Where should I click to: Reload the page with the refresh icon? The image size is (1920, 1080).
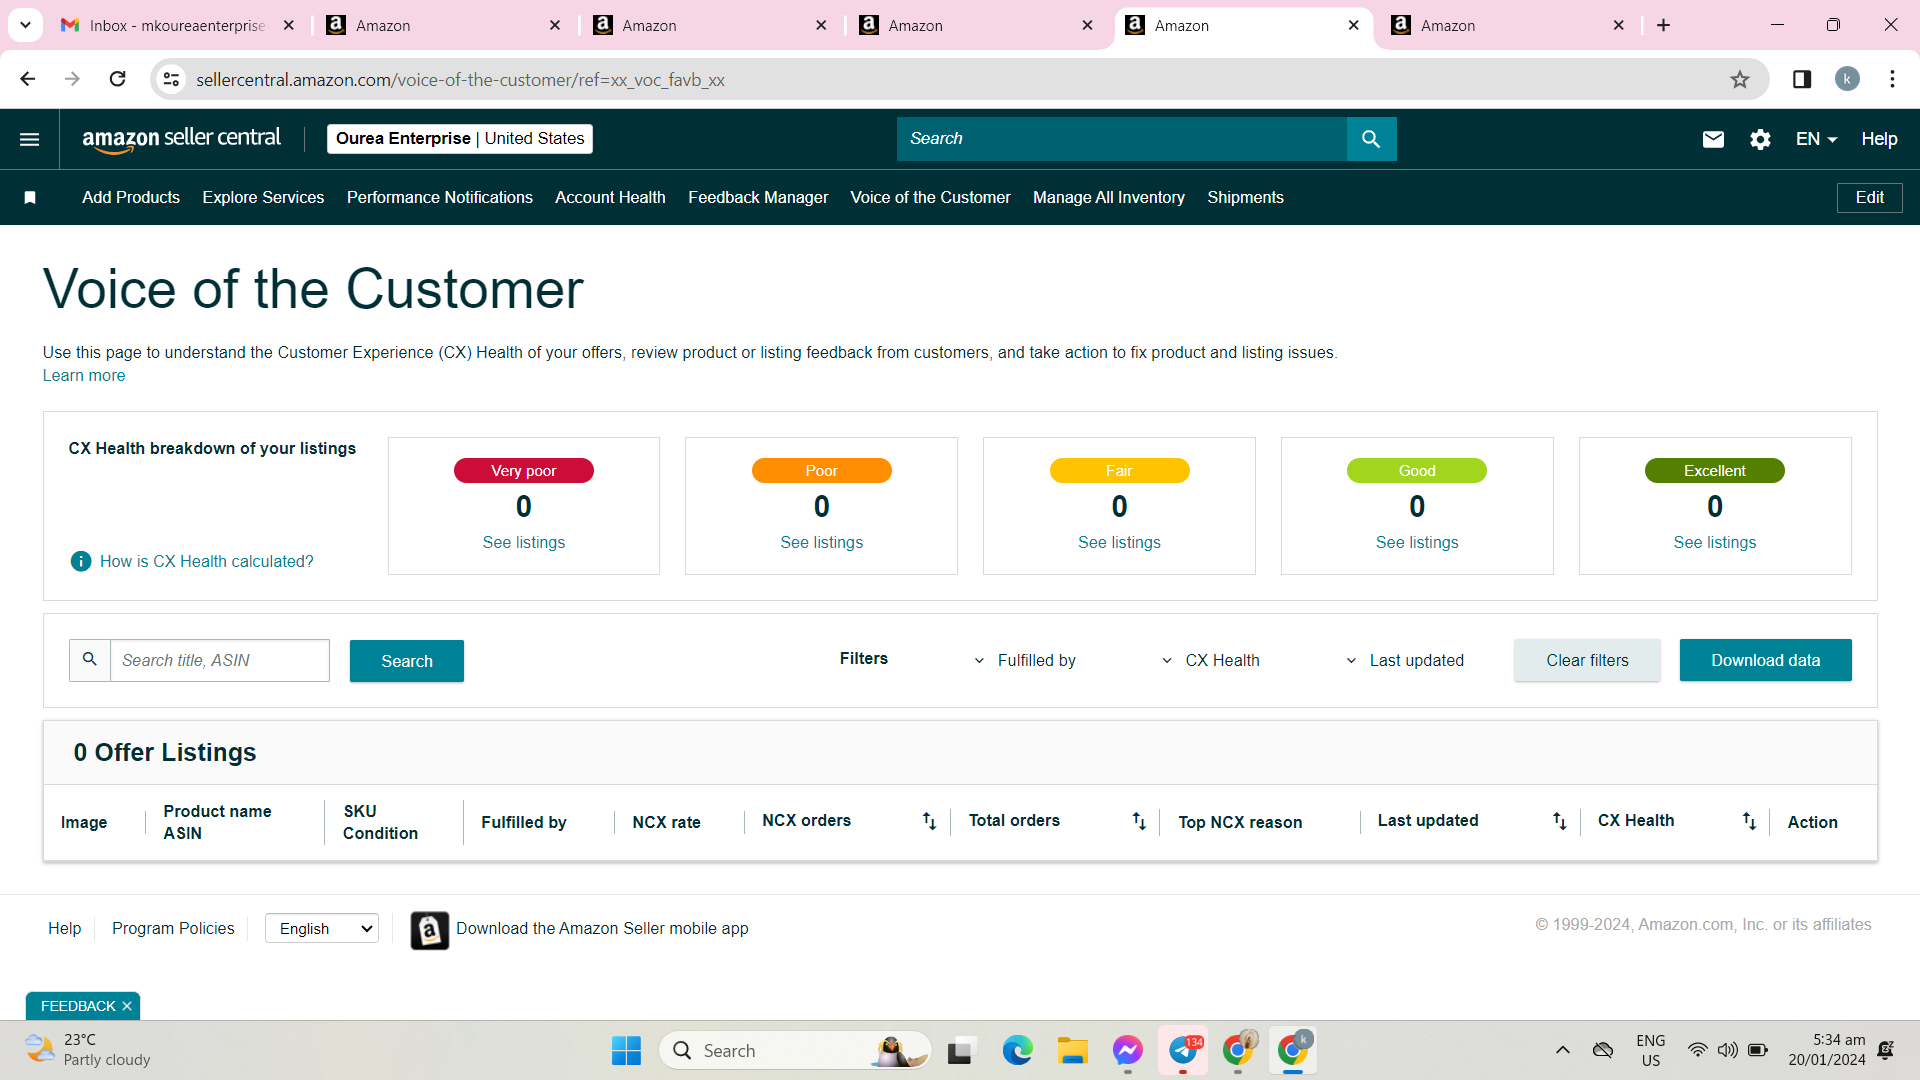tap(117, 79)
